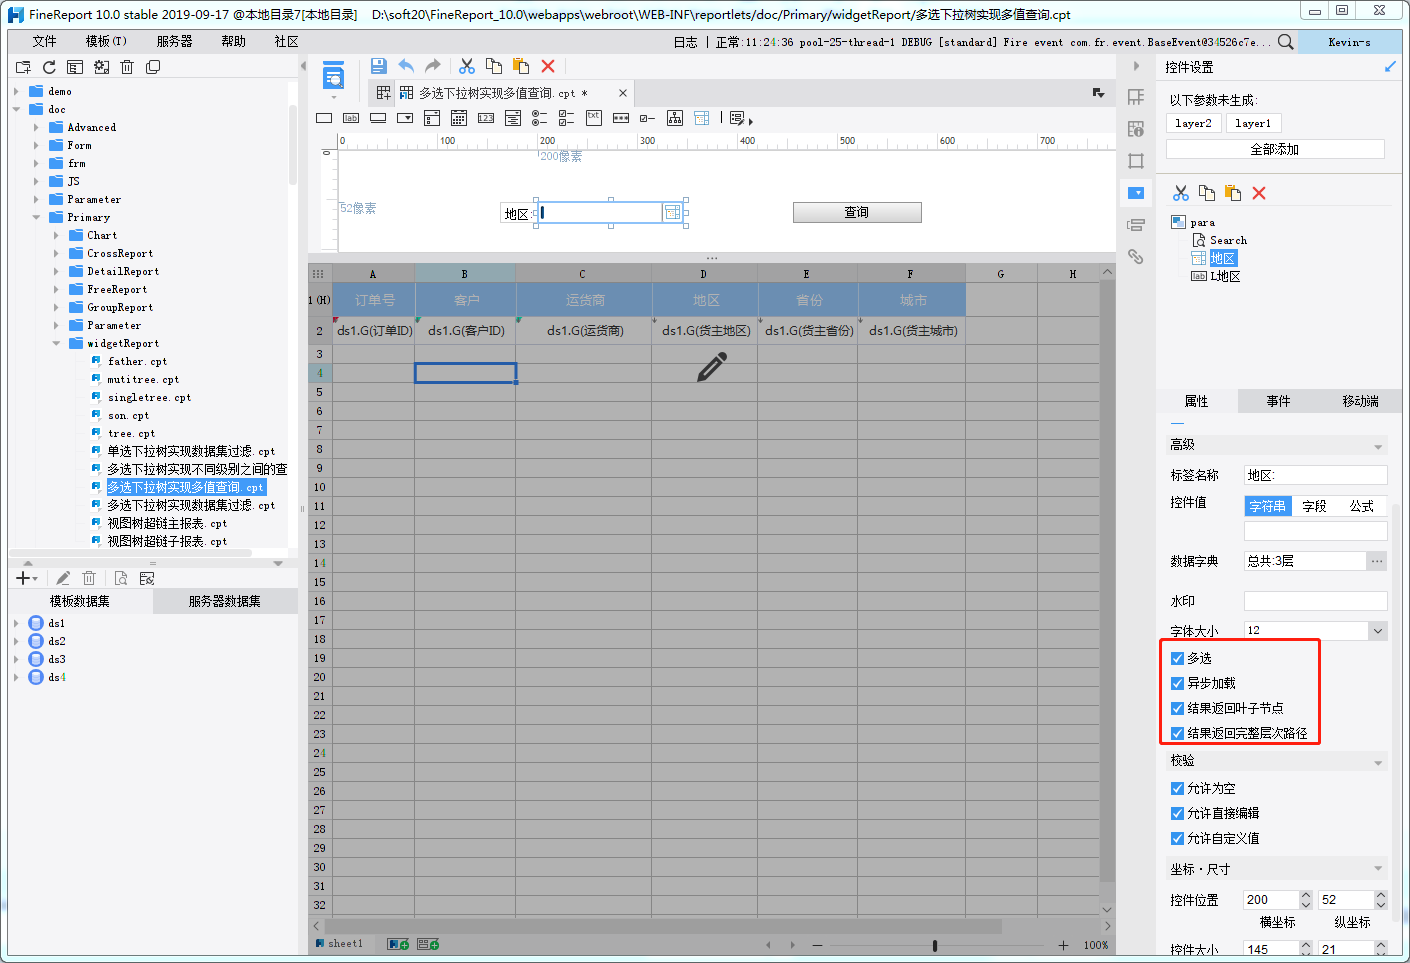
Task: Expand the demo folder
Action: (16, 91)
